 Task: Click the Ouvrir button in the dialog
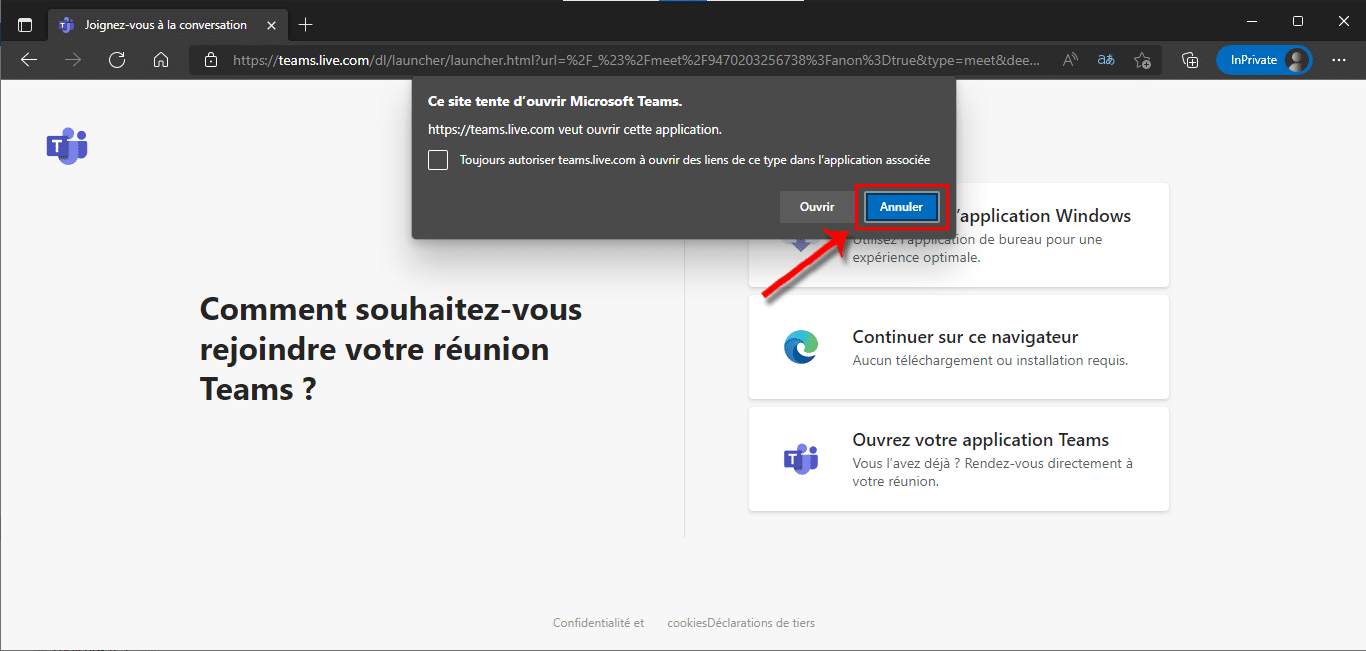tap(817, 207)
